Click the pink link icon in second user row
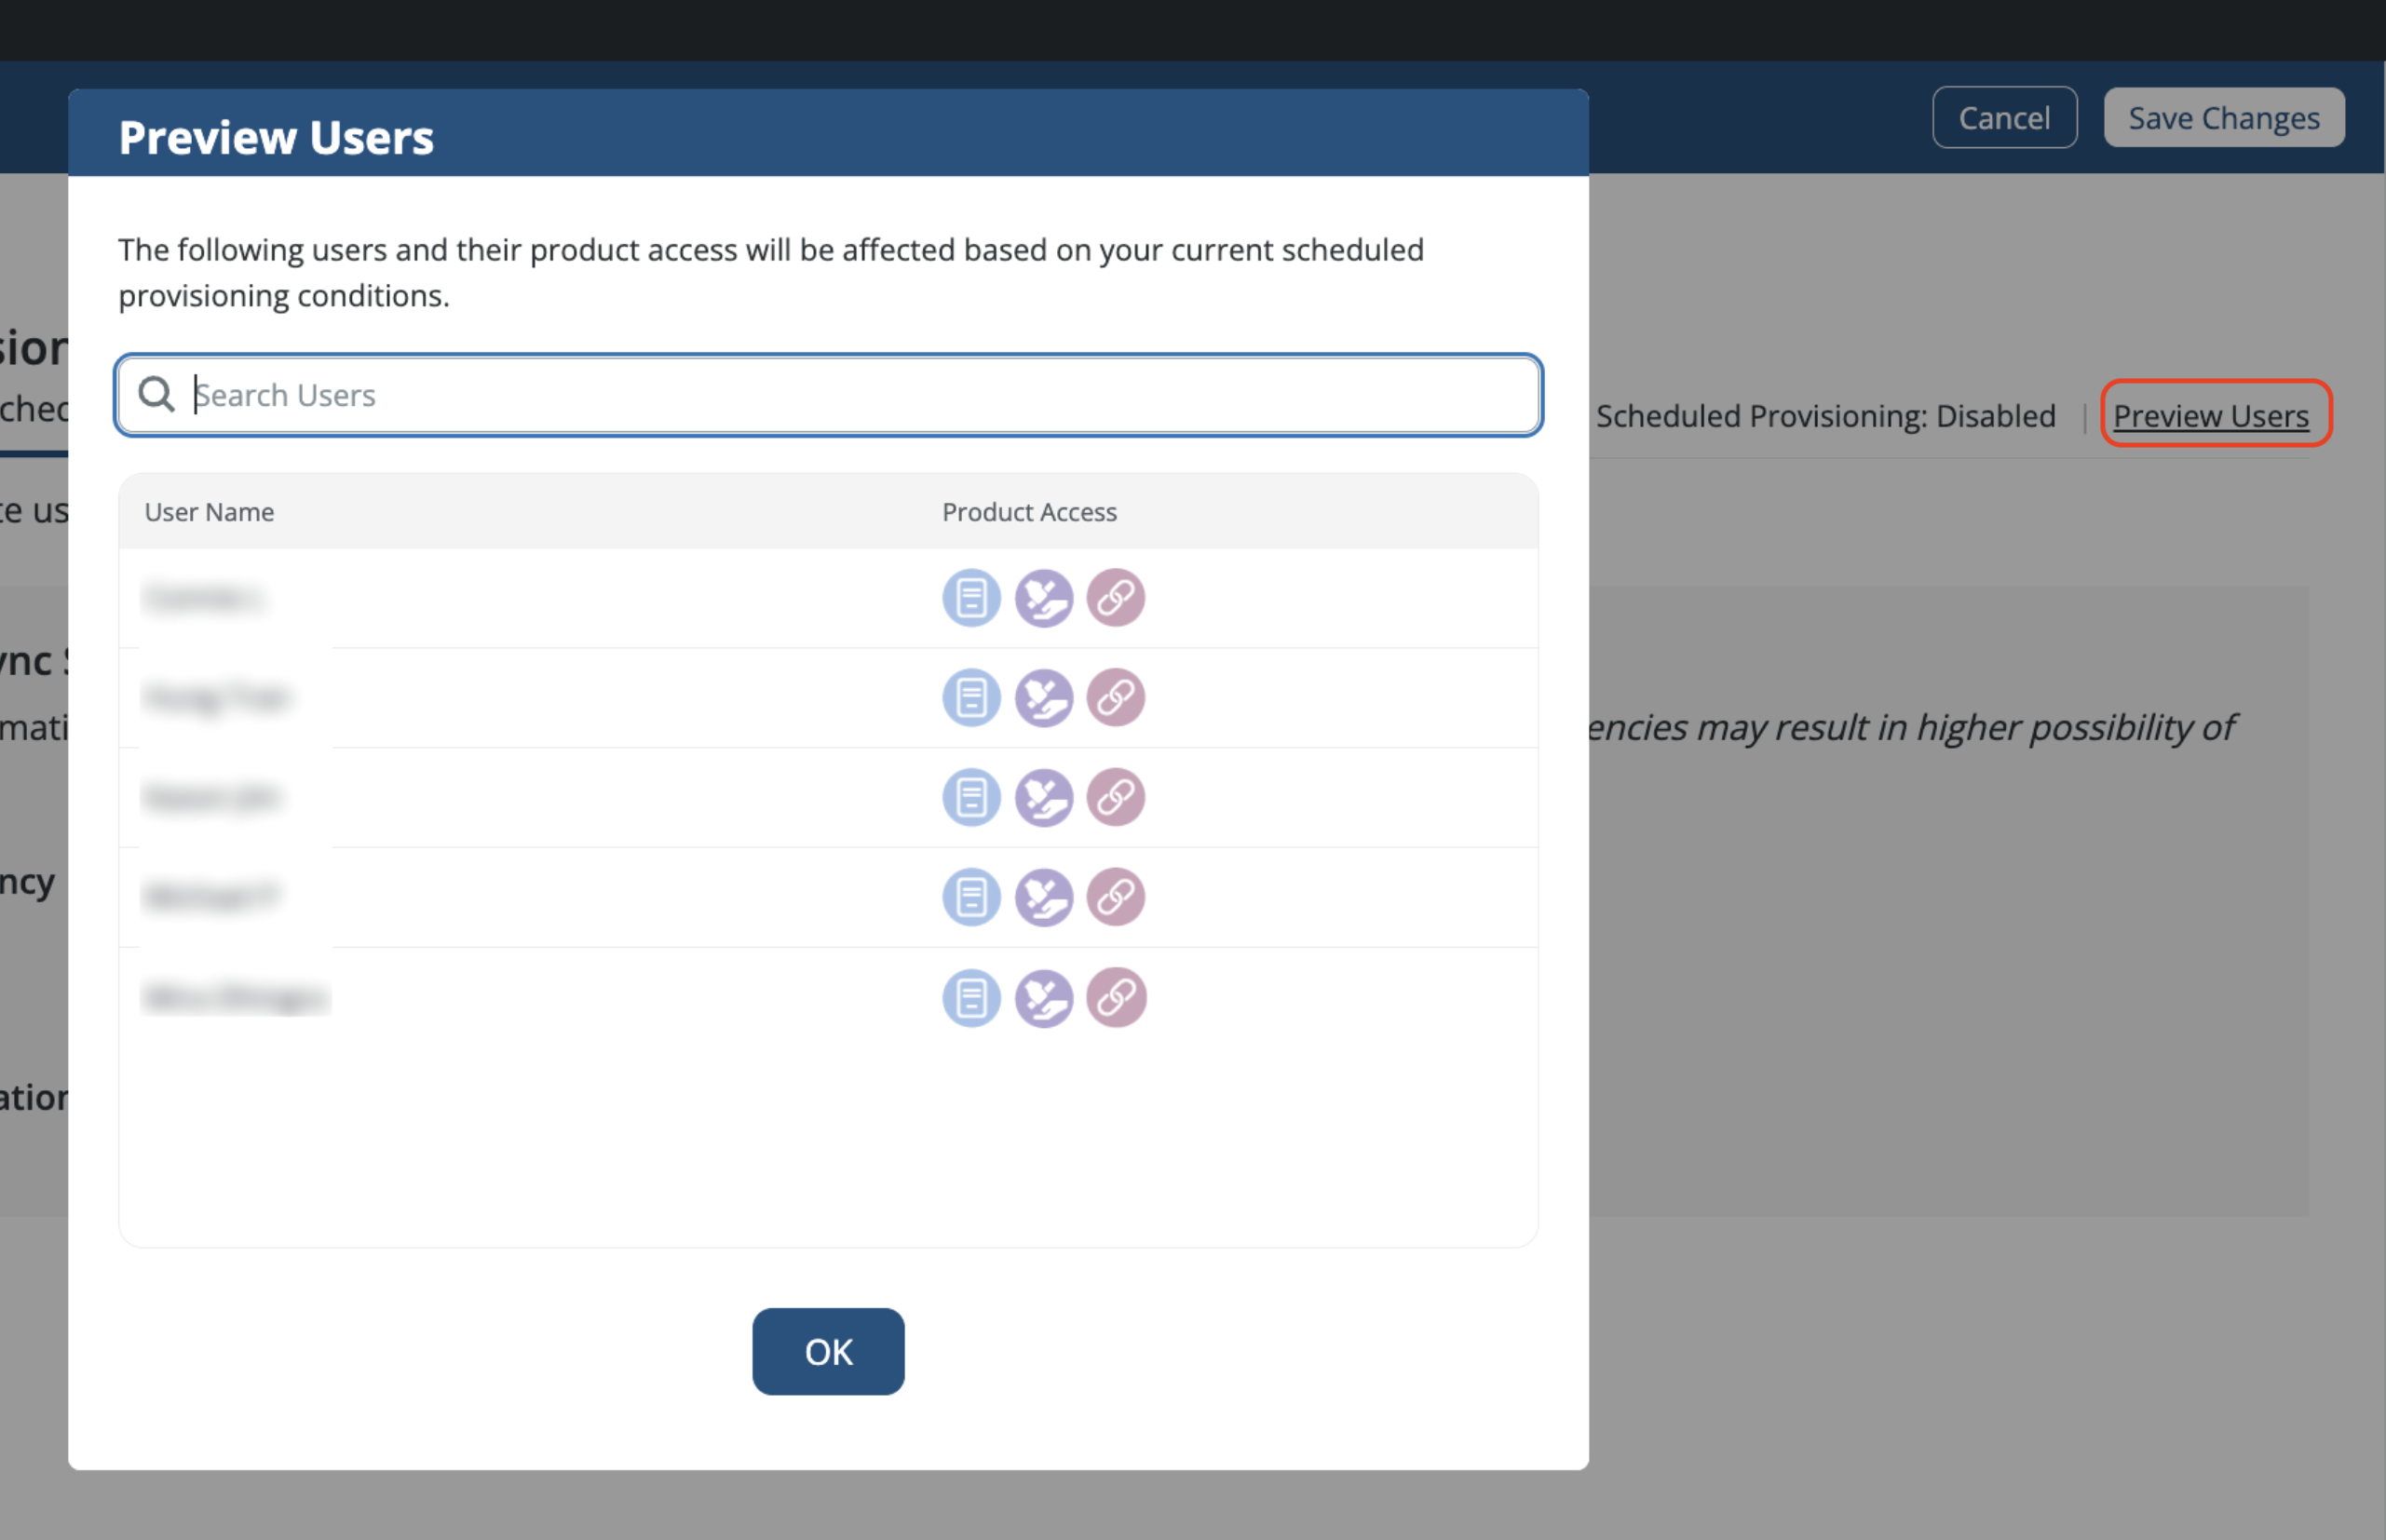The image size is (2386, 1540). 1115,697
